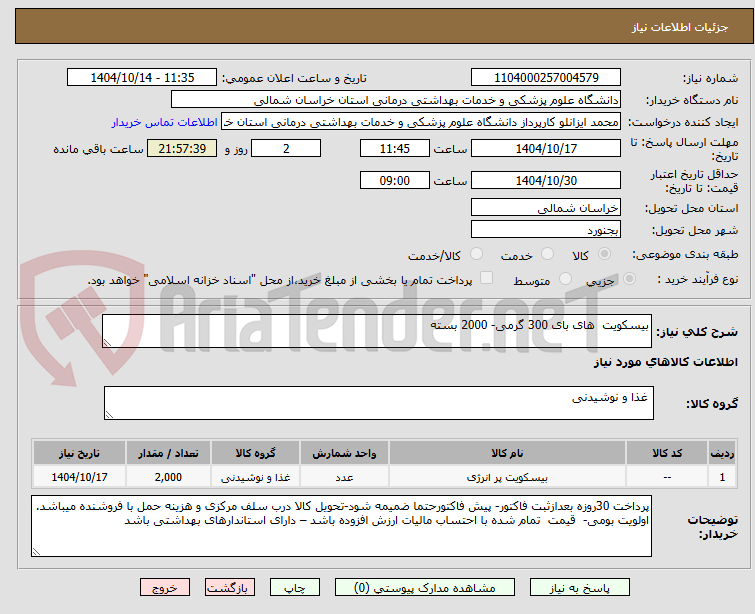Viewport: 755px width, 614px height.
Task: Click the delivery province خراسان شمالی field
Action: click(x=546, y=208)
